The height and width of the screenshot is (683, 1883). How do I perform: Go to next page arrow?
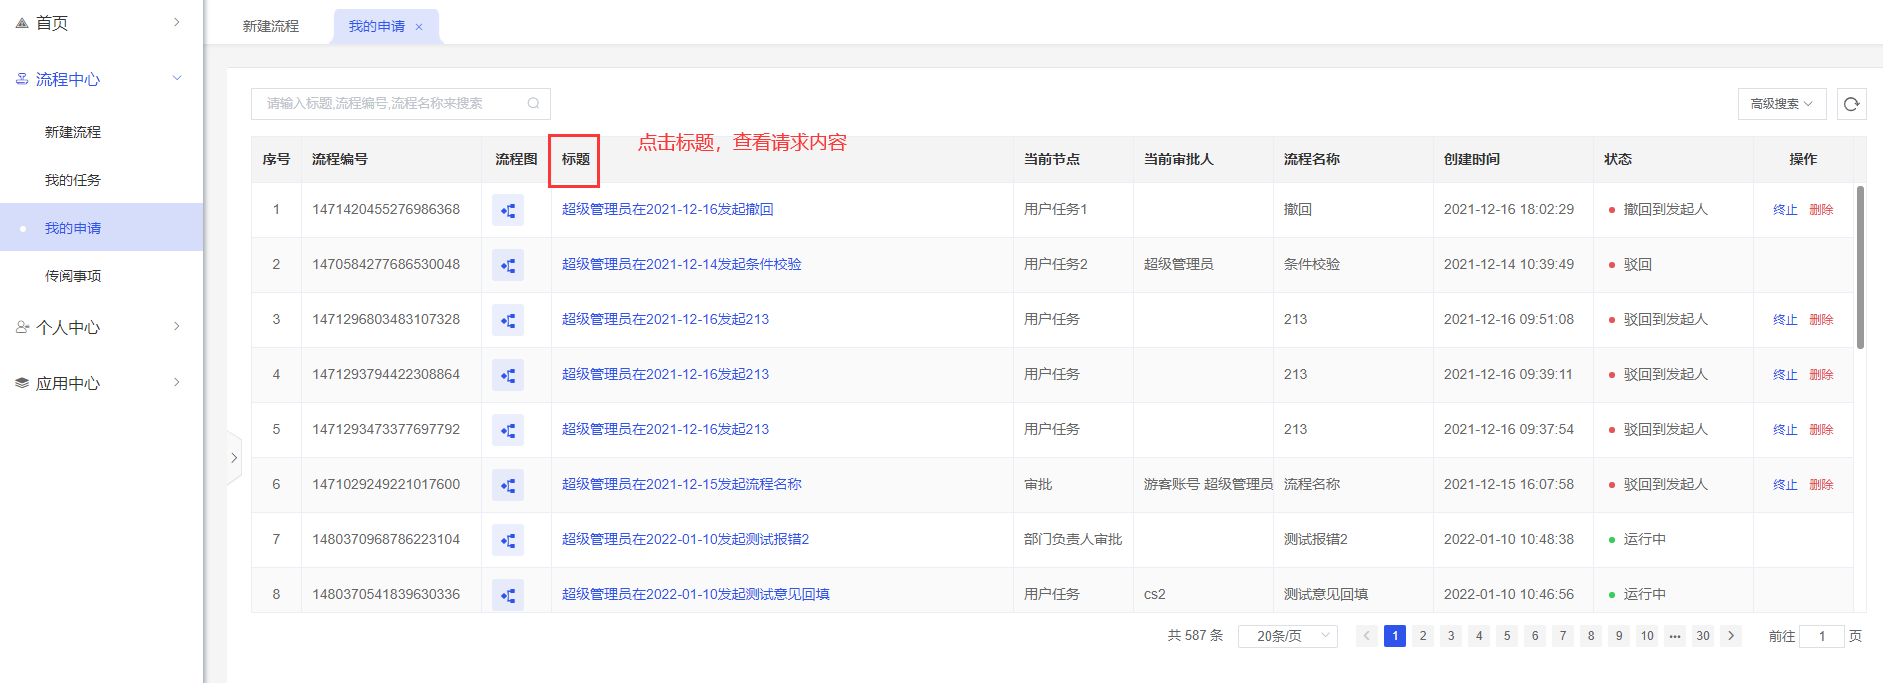coord(1731,636)
